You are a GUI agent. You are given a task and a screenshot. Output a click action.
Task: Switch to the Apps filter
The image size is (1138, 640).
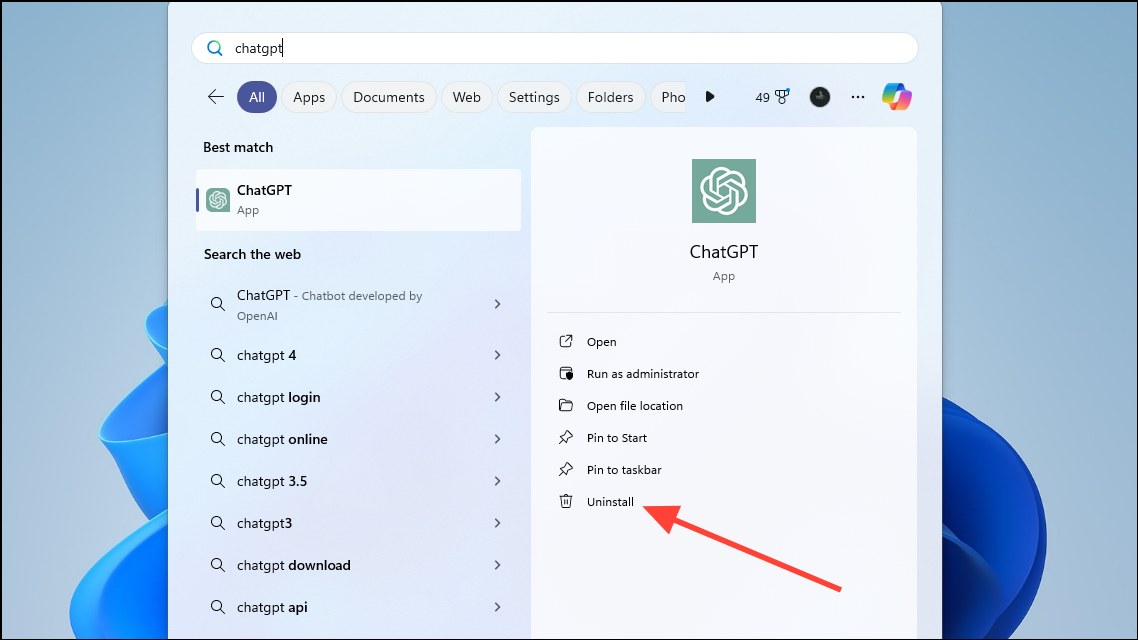click(309, 97)
